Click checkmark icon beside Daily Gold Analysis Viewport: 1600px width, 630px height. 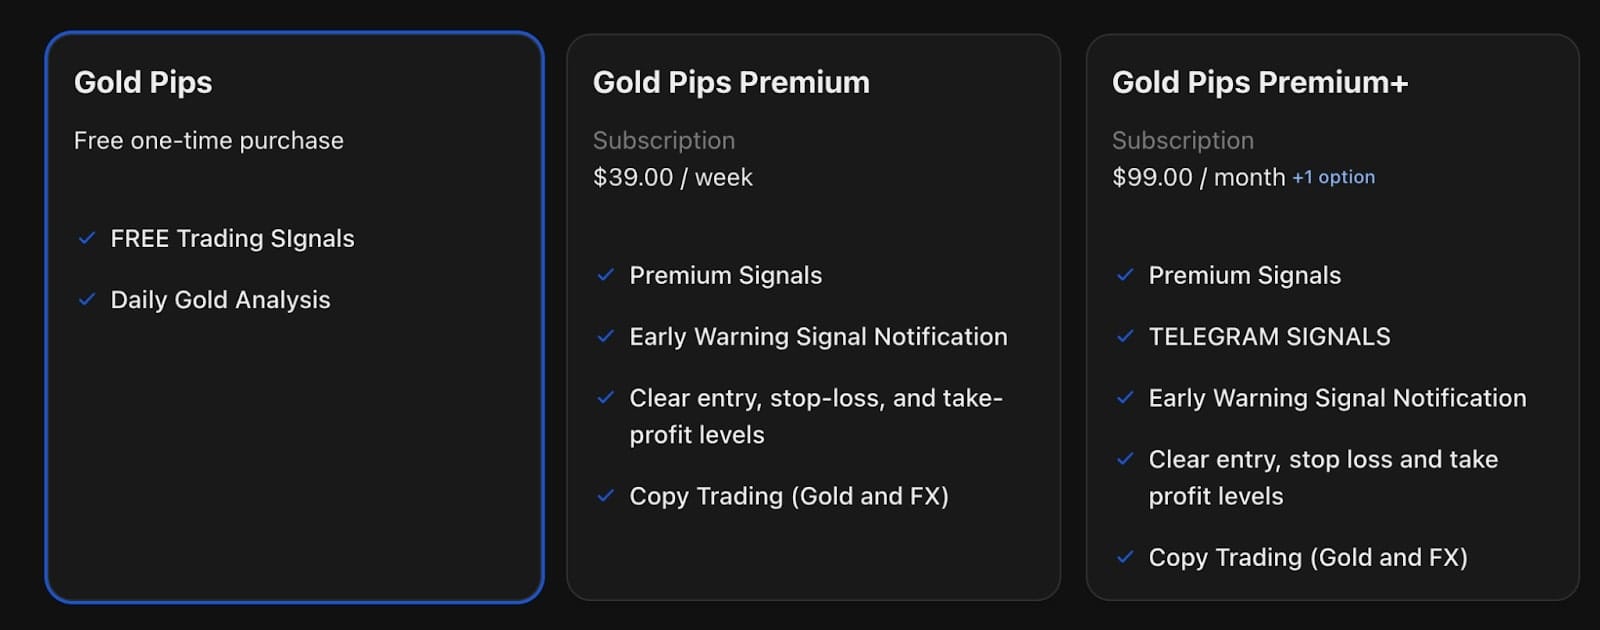(x=87, y=299)
